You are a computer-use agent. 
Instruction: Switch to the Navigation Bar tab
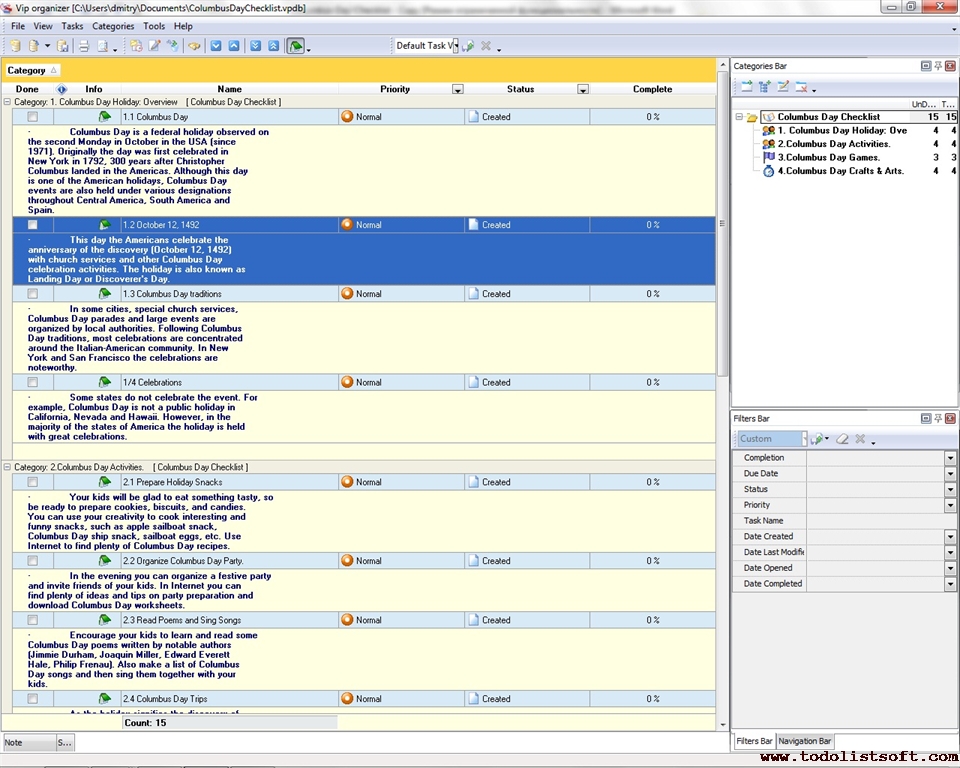coord(805,741)
